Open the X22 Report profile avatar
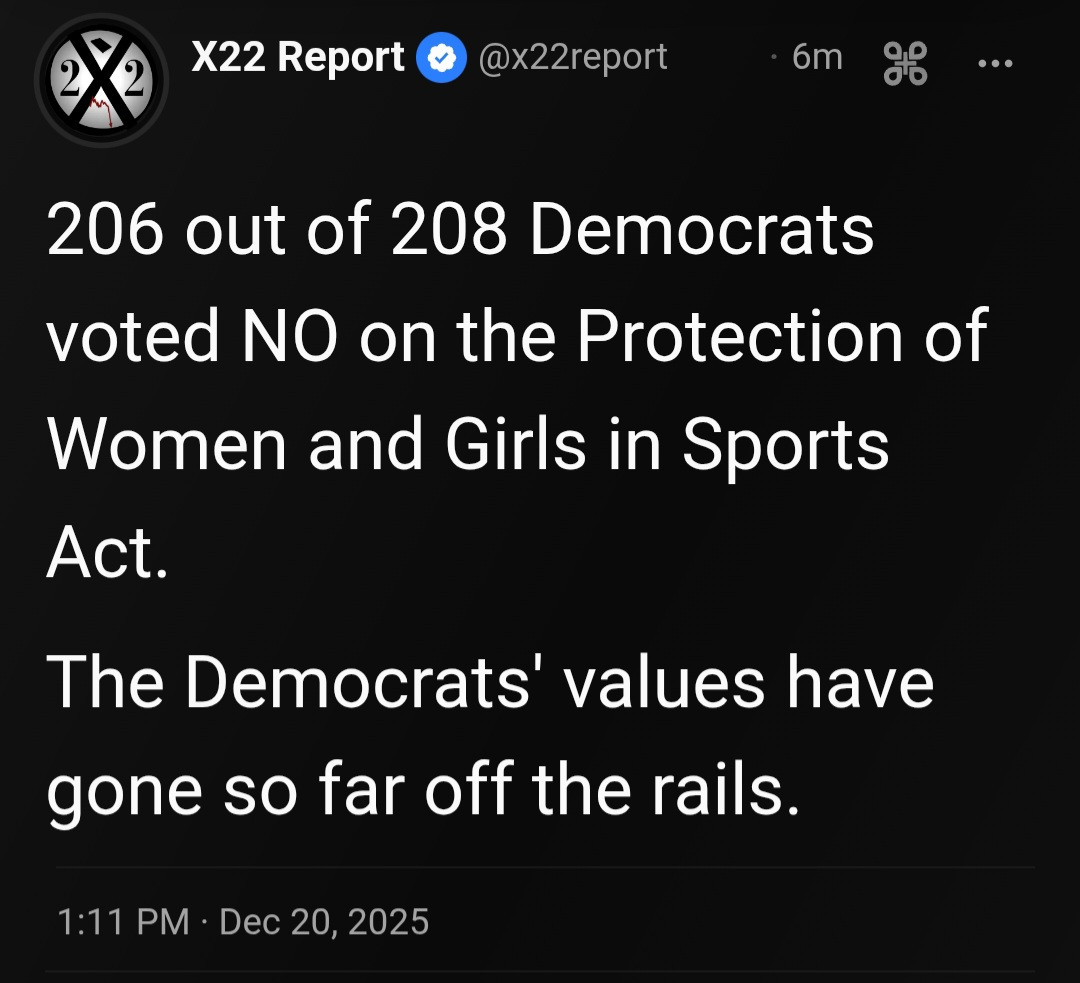1080x983 pixels. [101, 81]
